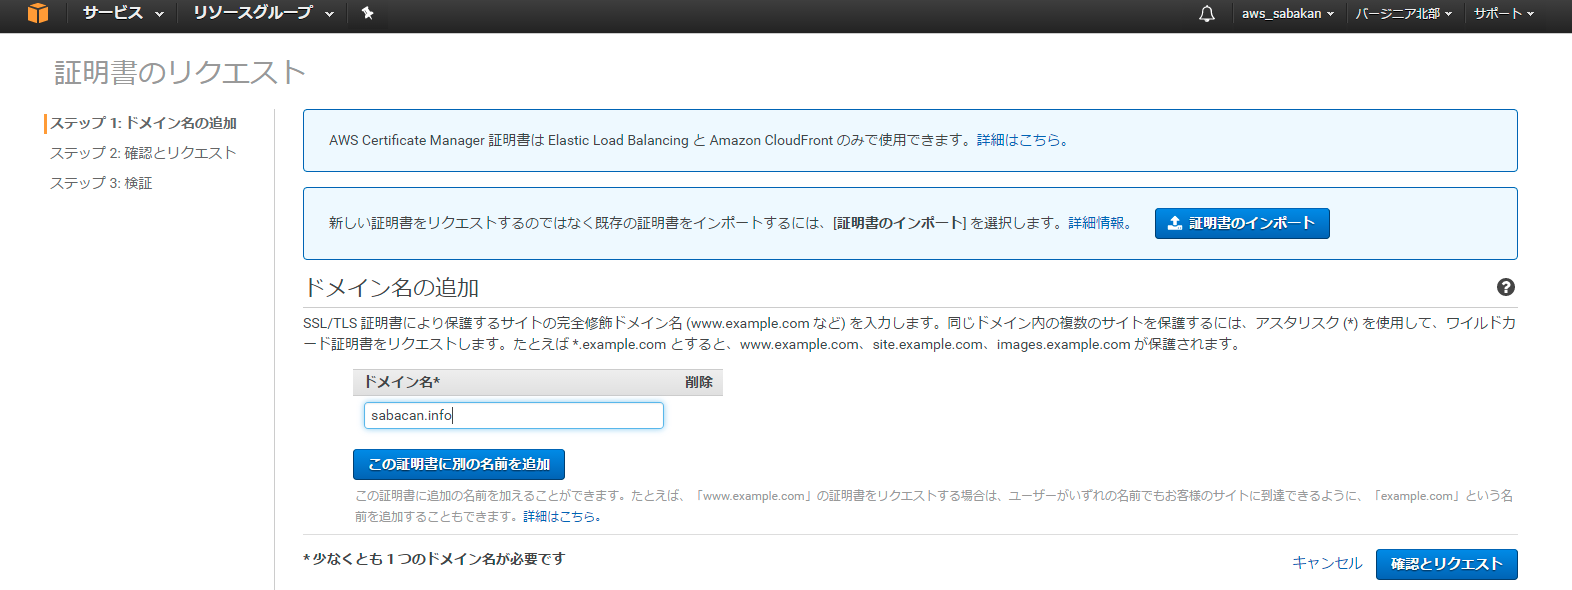Click the help question mark icon
Image resolution: width=1572 pixels, height=590 pixels.
(1505, 287)
